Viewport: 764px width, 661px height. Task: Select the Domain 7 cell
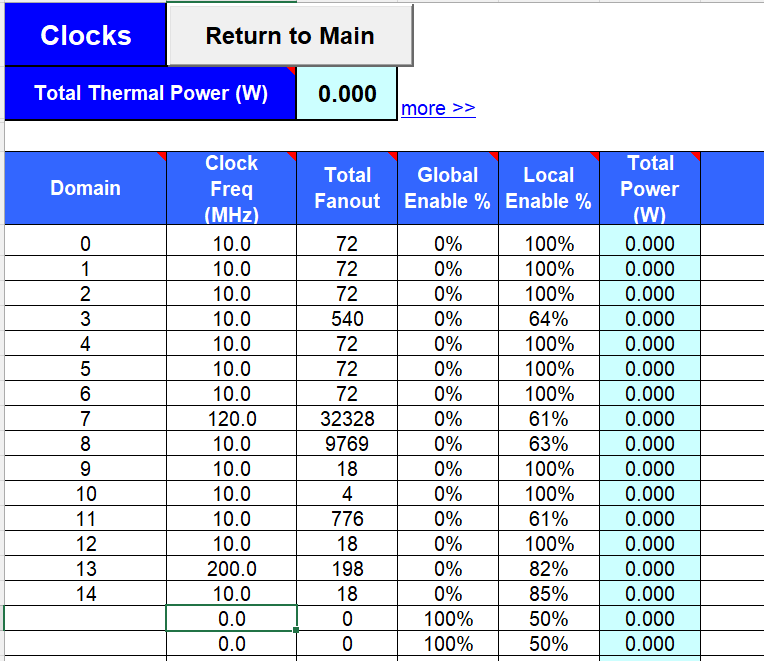tap(85, 418)
